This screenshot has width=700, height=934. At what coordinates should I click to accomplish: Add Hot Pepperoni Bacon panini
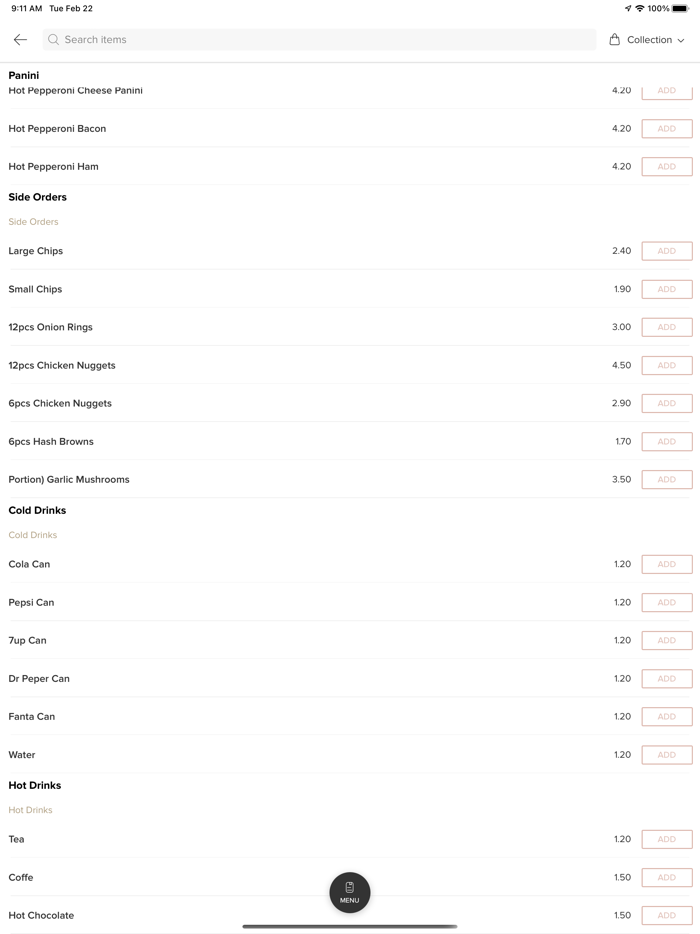click(667, 129)
